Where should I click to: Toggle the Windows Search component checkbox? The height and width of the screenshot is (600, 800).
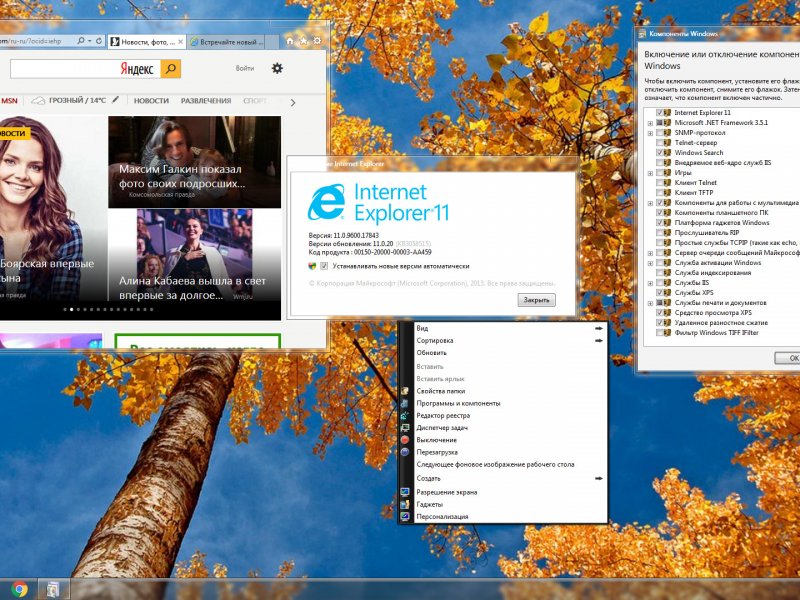660,153
